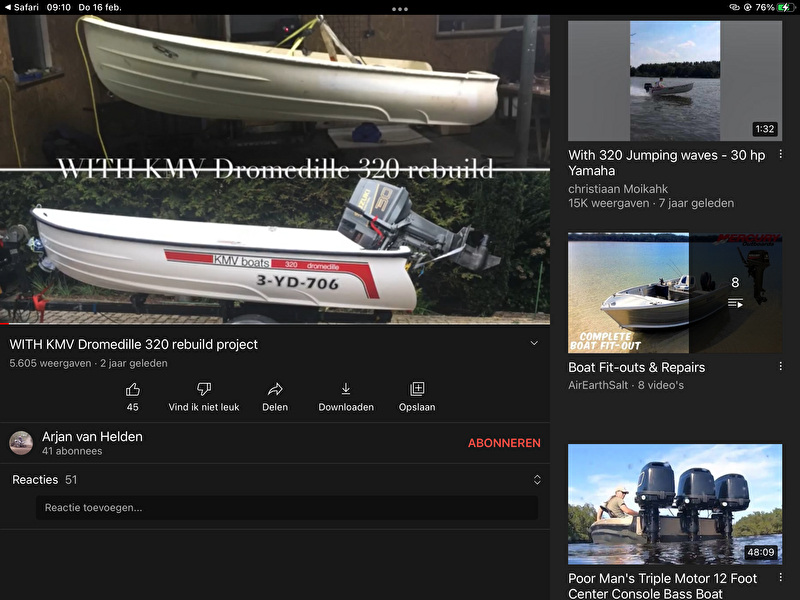Viewport: 800px width, 600px height.
Task: Subscribe with the ABONNEREN button
Action: 504,443
